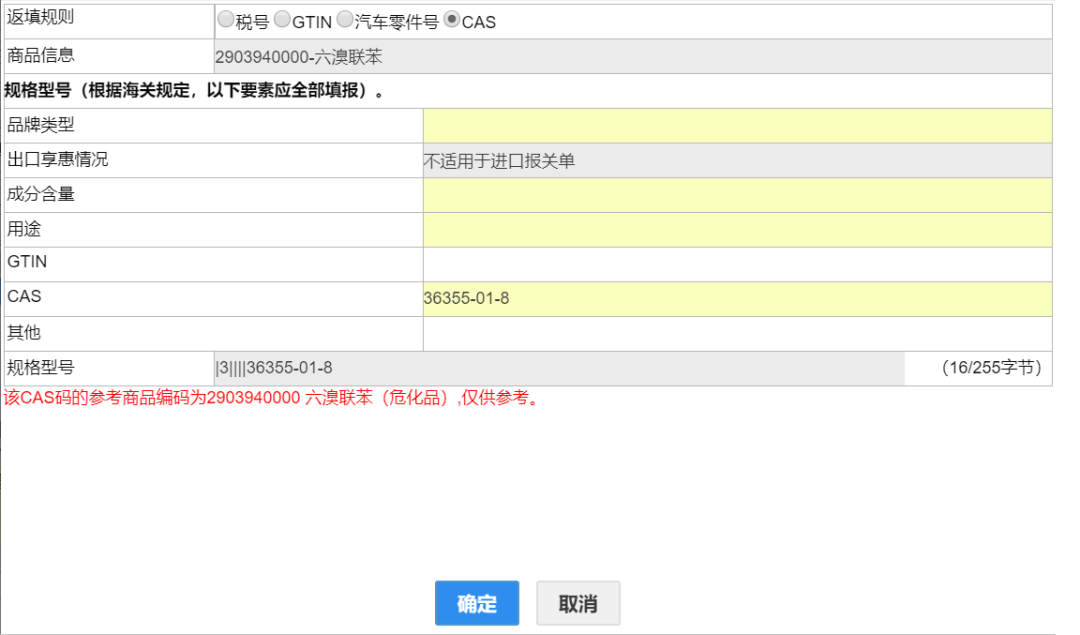Click the bold 规格型号 heading with the customs filing note
1080x635 pixels.
(196, 91)
